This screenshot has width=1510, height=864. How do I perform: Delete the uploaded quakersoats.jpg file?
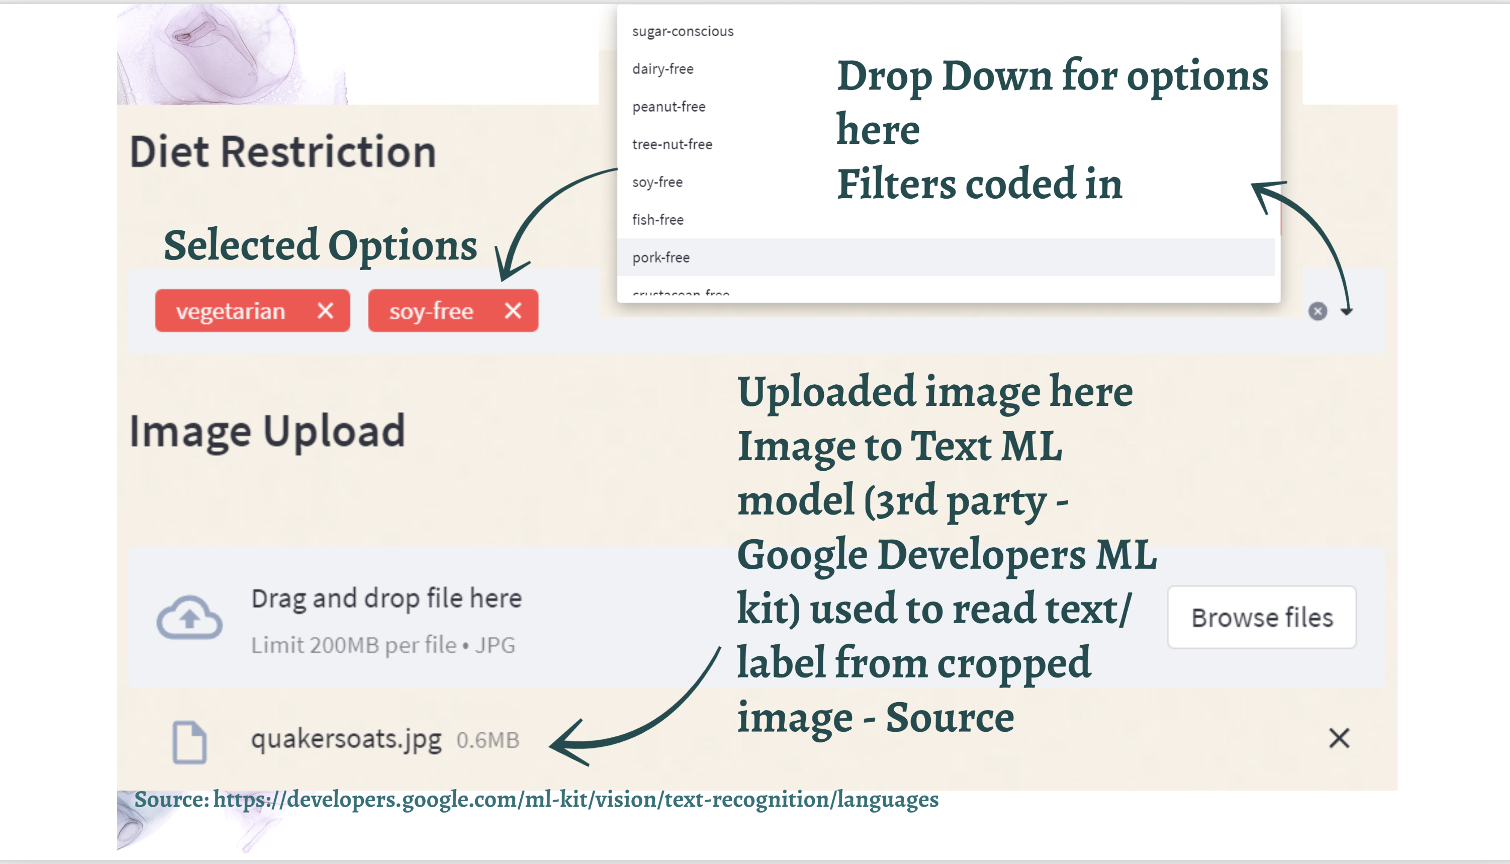click(1339, 738)
